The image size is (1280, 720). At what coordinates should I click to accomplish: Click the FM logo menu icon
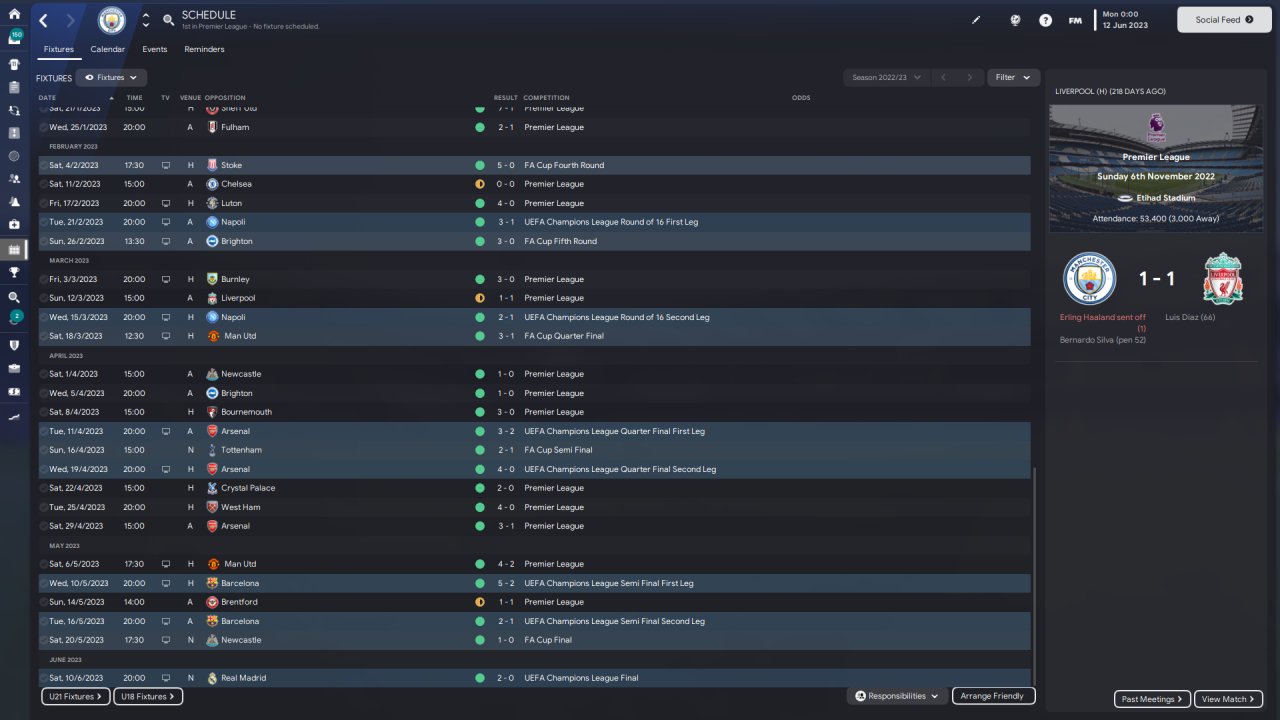coord(1075,20)
